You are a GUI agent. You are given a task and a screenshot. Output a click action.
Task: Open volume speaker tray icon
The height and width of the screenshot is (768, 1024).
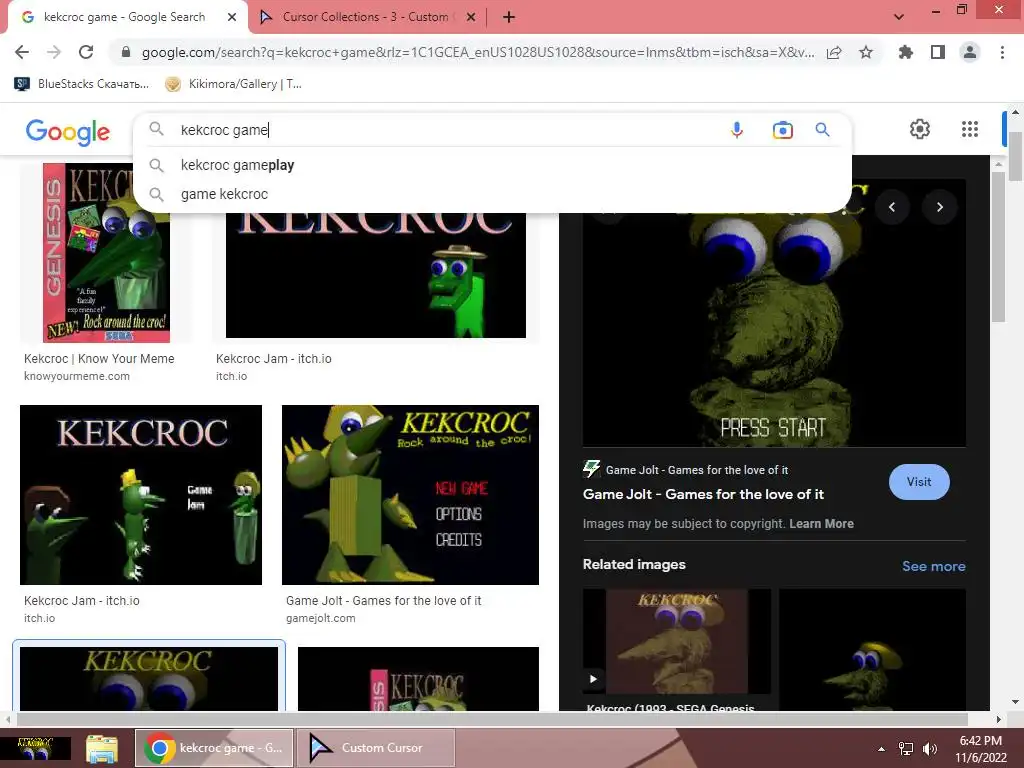pos(929,748)
